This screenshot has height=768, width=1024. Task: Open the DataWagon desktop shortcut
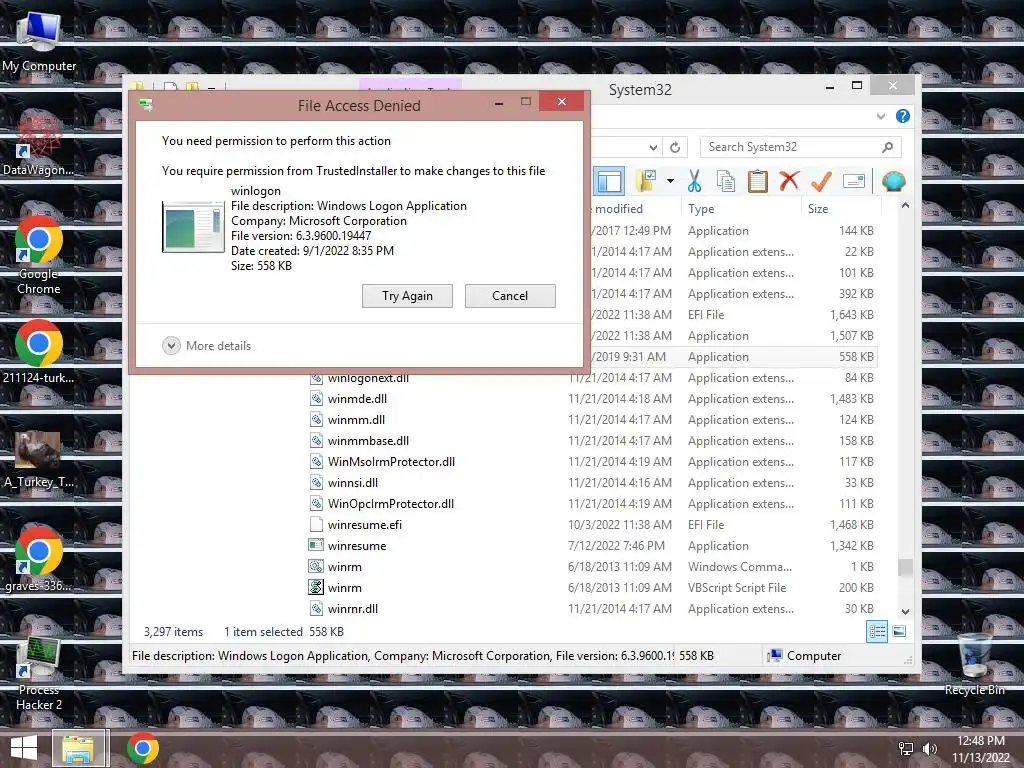39,145
